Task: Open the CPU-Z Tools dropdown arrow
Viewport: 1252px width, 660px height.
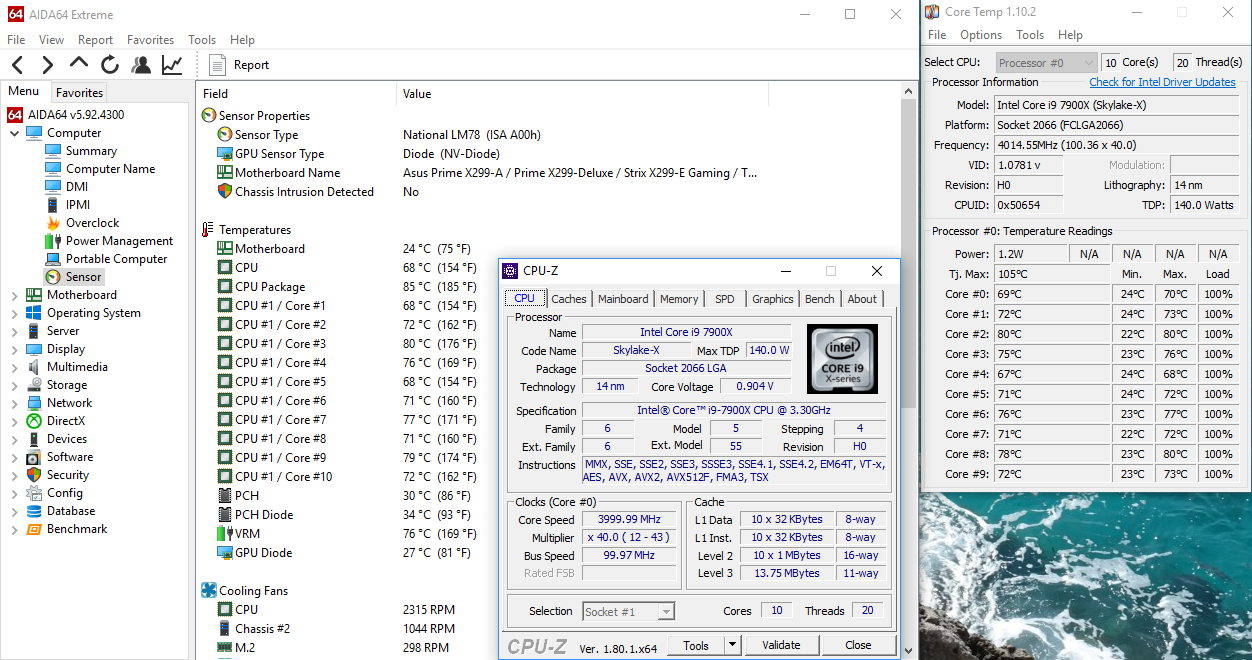Action: click(732, 645)
